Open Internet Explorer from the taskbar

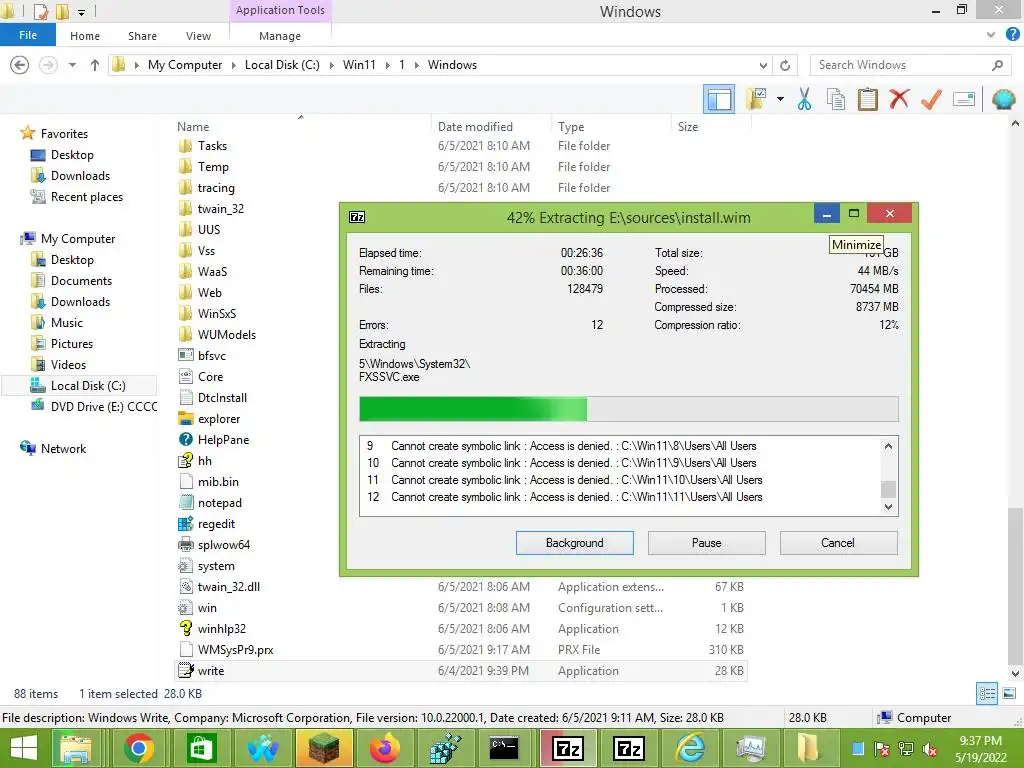pos(690,749)
